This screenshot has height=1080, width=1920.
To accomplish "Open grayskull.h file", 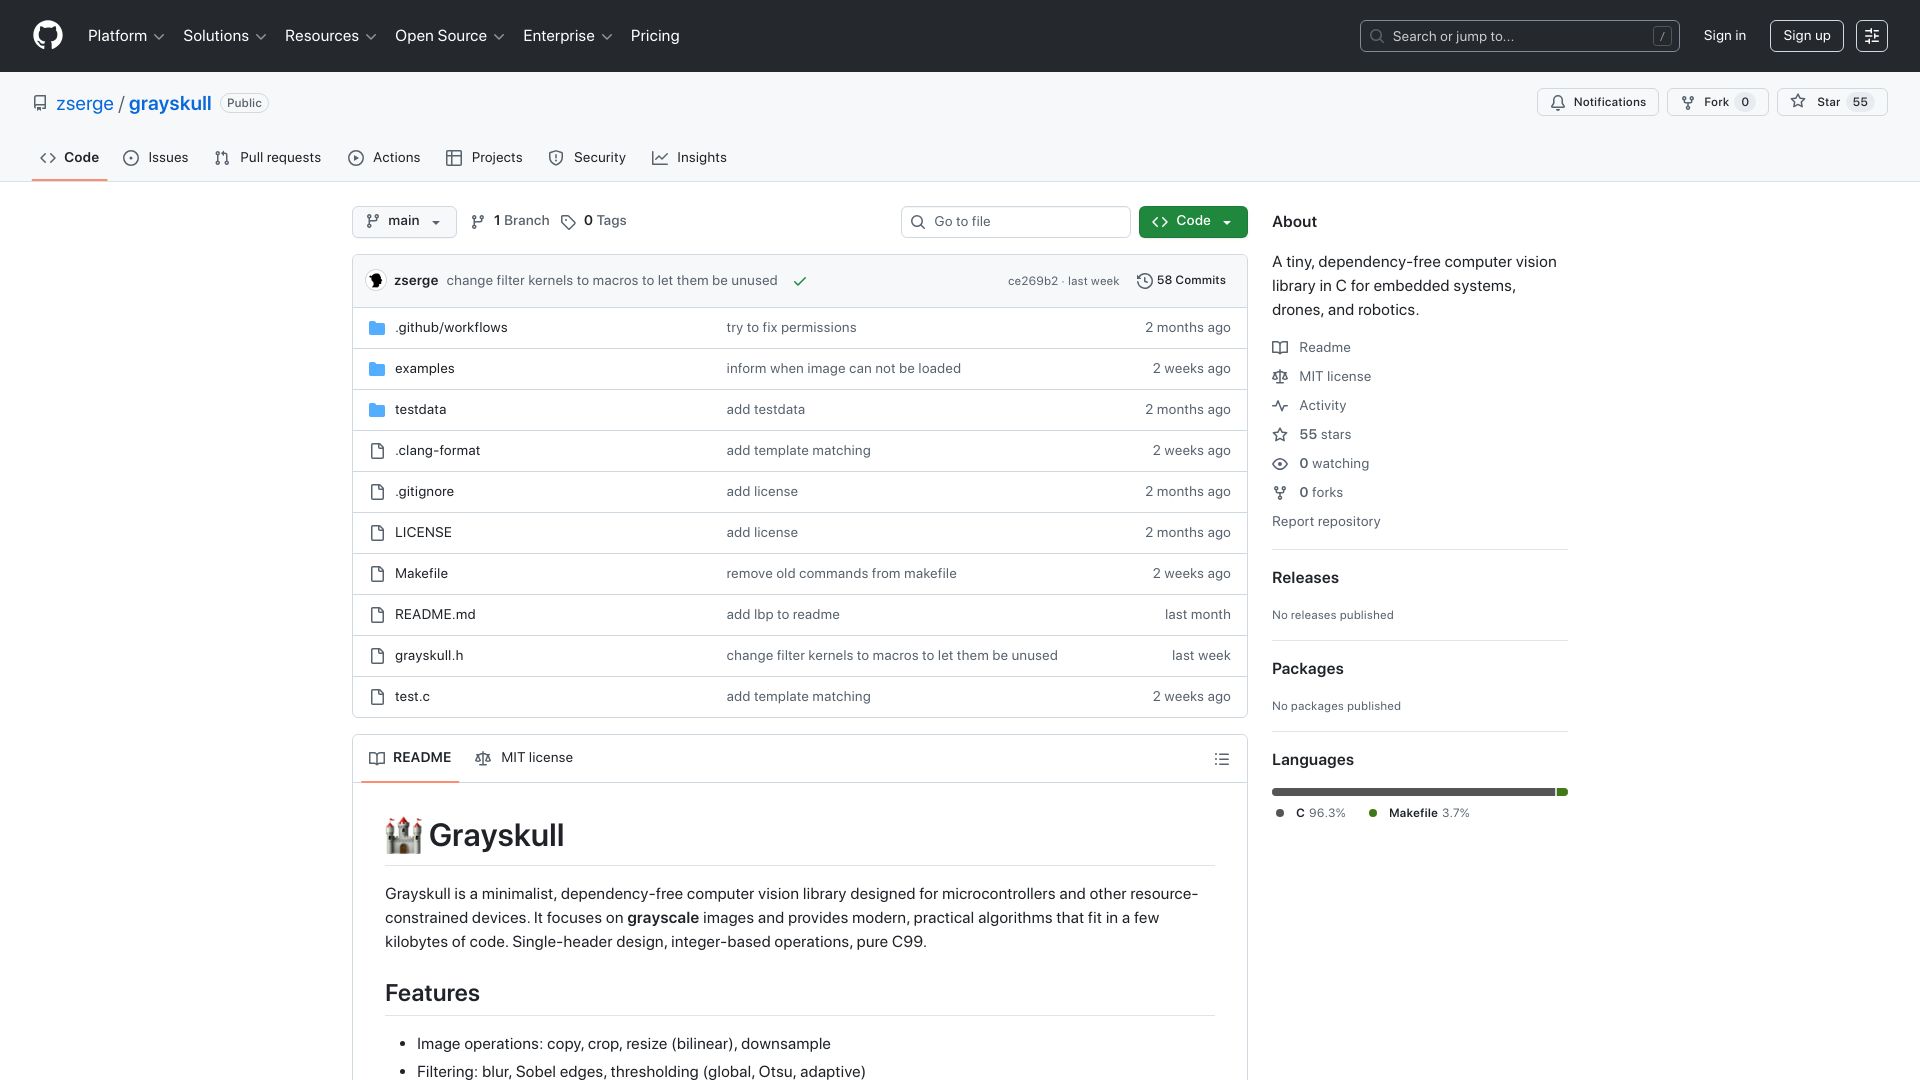I will pyautogui.click(x=429, y=656).
